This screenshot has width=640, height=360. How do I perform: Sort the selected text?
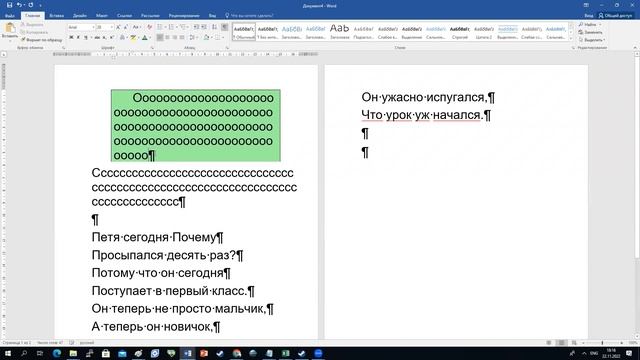click(214, 27)
